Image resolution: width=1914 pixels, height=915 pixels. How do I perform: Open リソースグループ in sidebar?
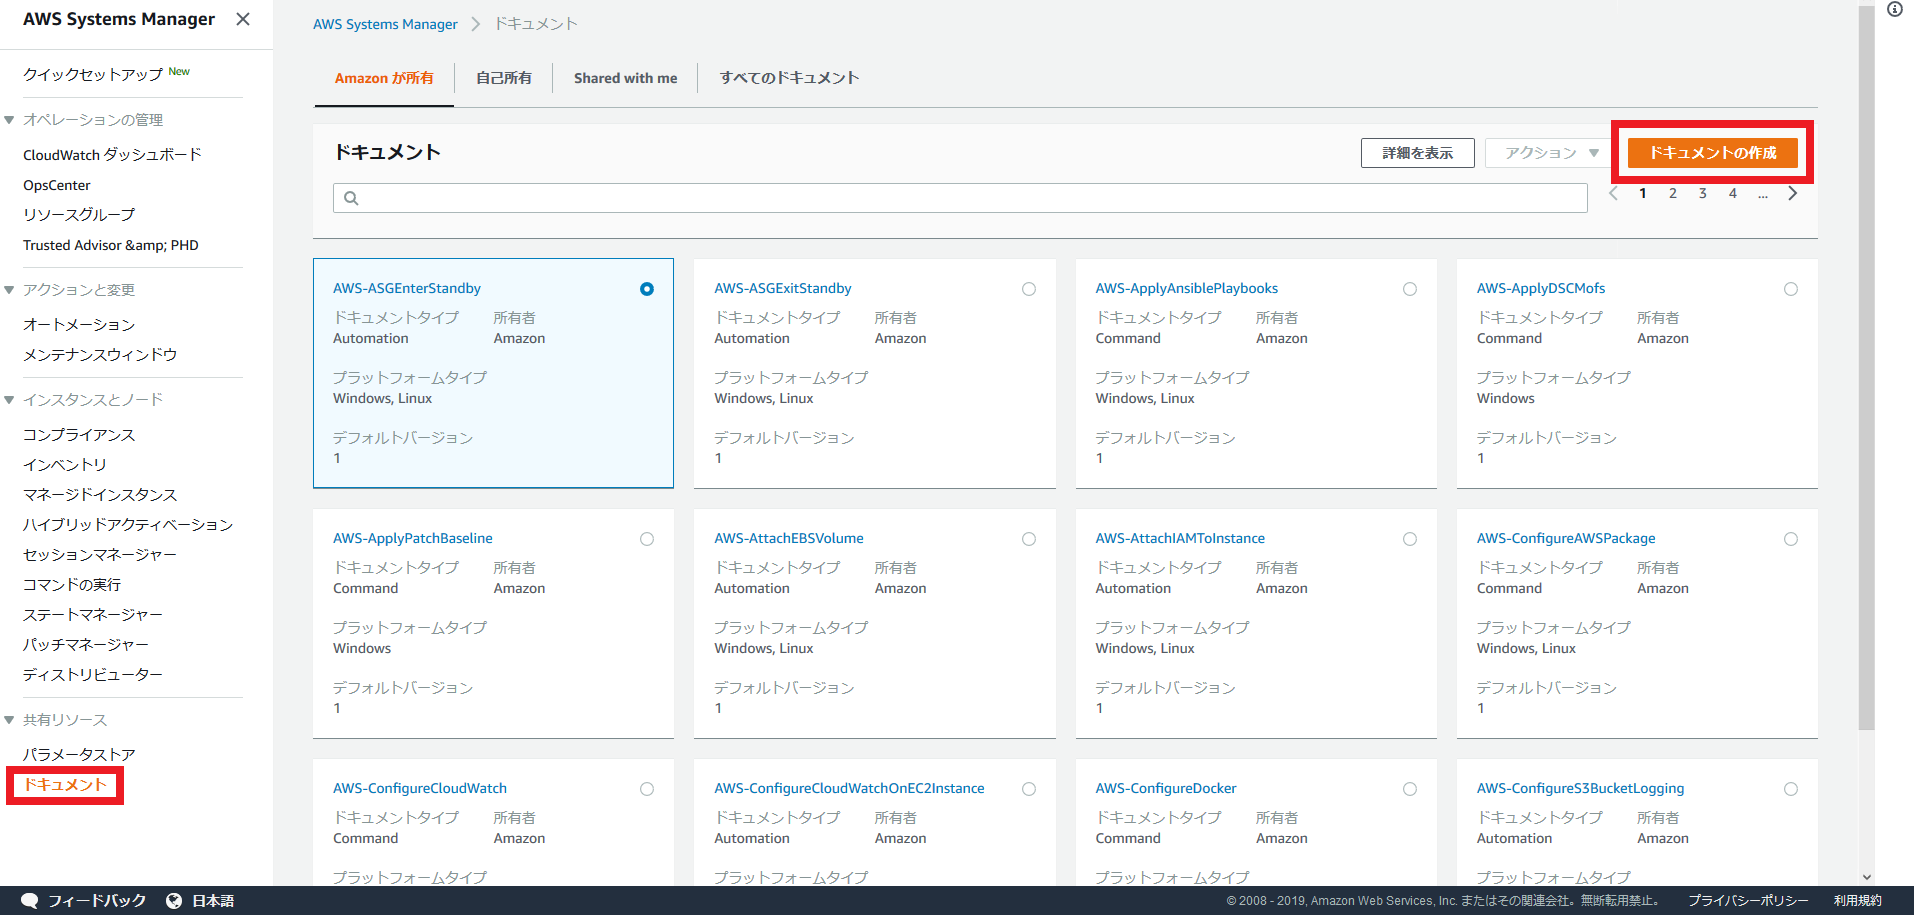pyautogui.click(x=79, y=215)
